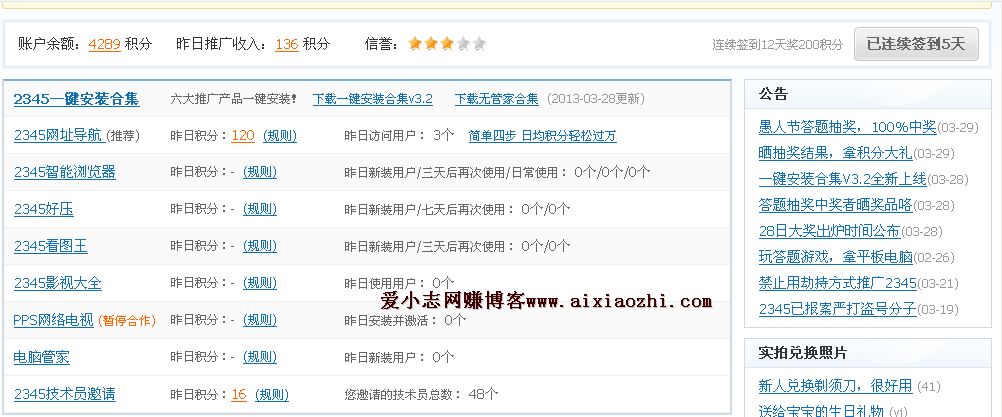This screenshot has height=417, width=1002.
Task: Open 新人兑换剃须刀，很好用 photo link
Action: pos(835,386)
